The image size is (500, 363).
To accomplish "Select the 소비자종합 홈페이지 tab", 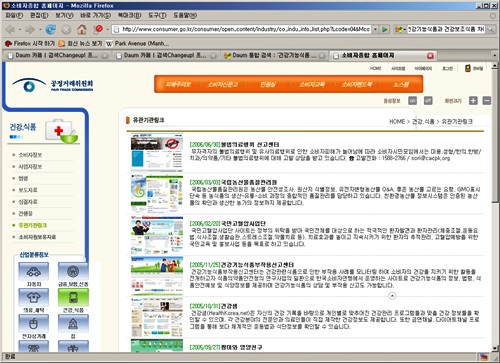I will pyautogui.click(x=383, y=56).
